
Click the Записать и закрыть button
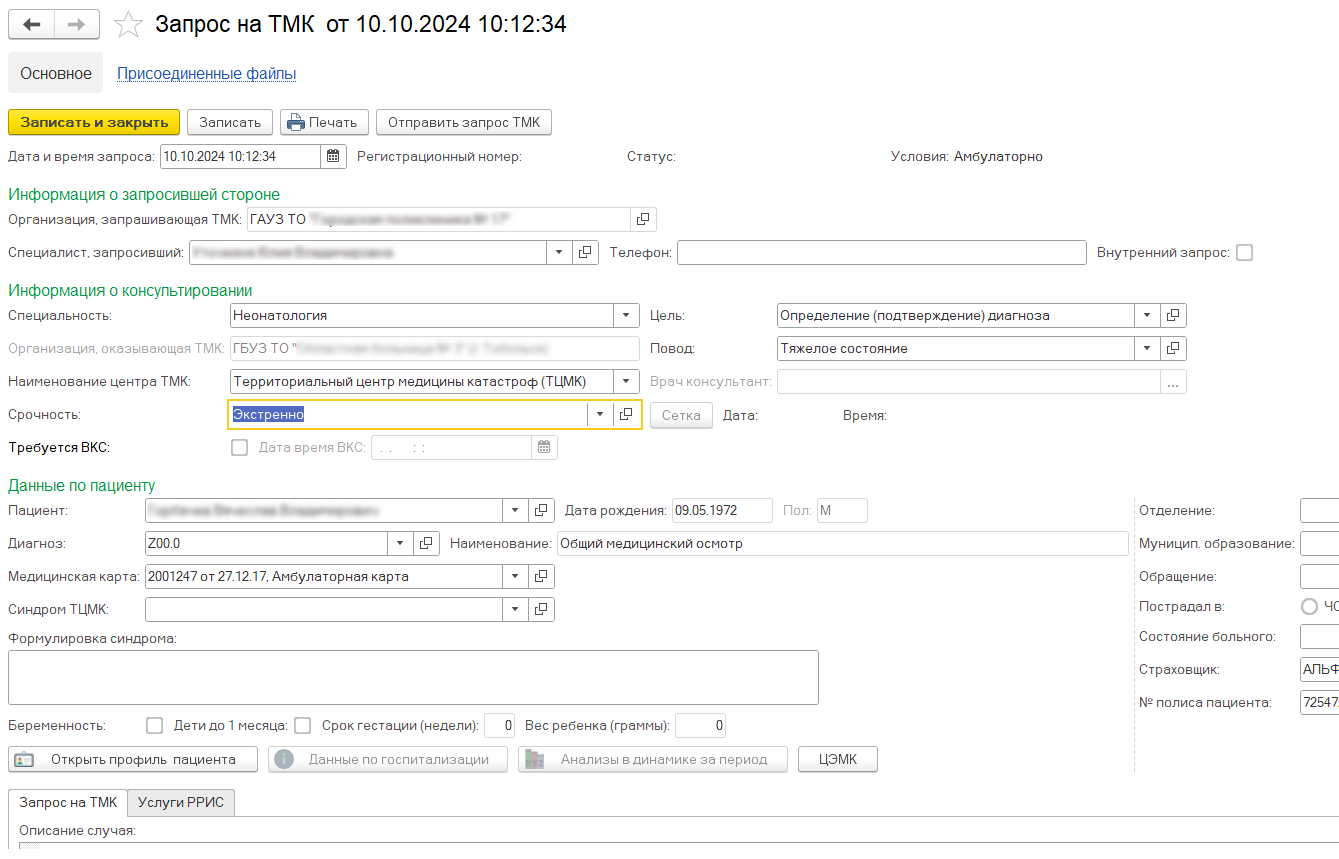(94, 122)
